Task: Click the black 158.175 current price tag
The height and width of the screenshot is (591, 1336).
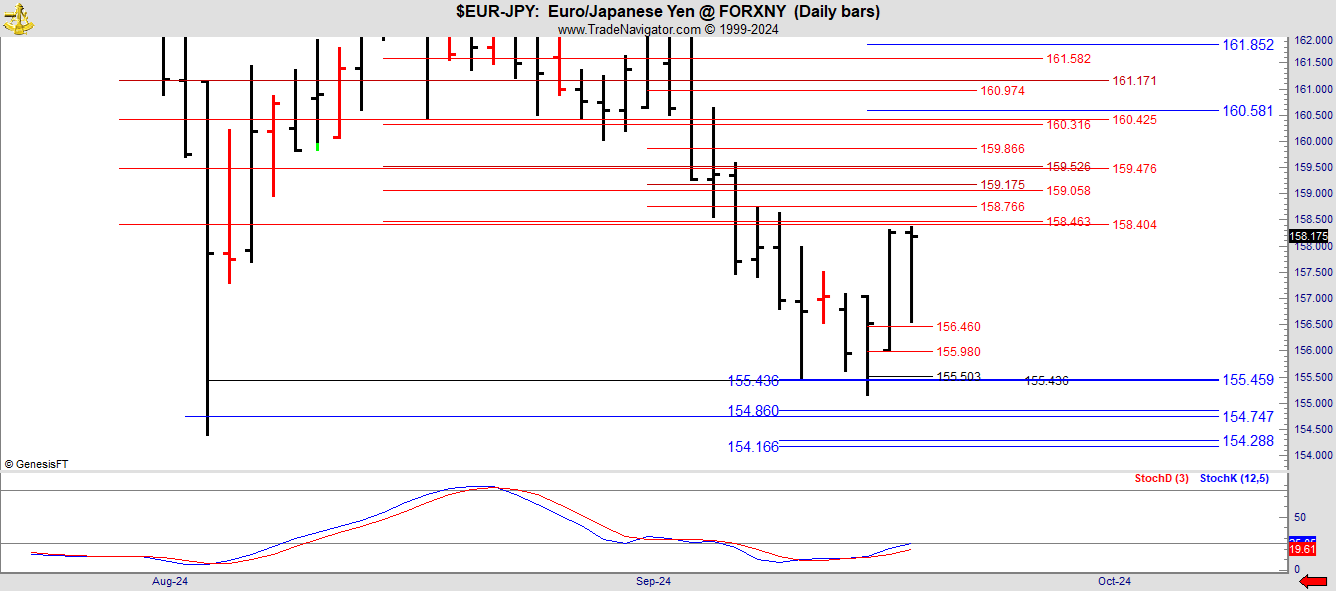Action: point(1309,237)
